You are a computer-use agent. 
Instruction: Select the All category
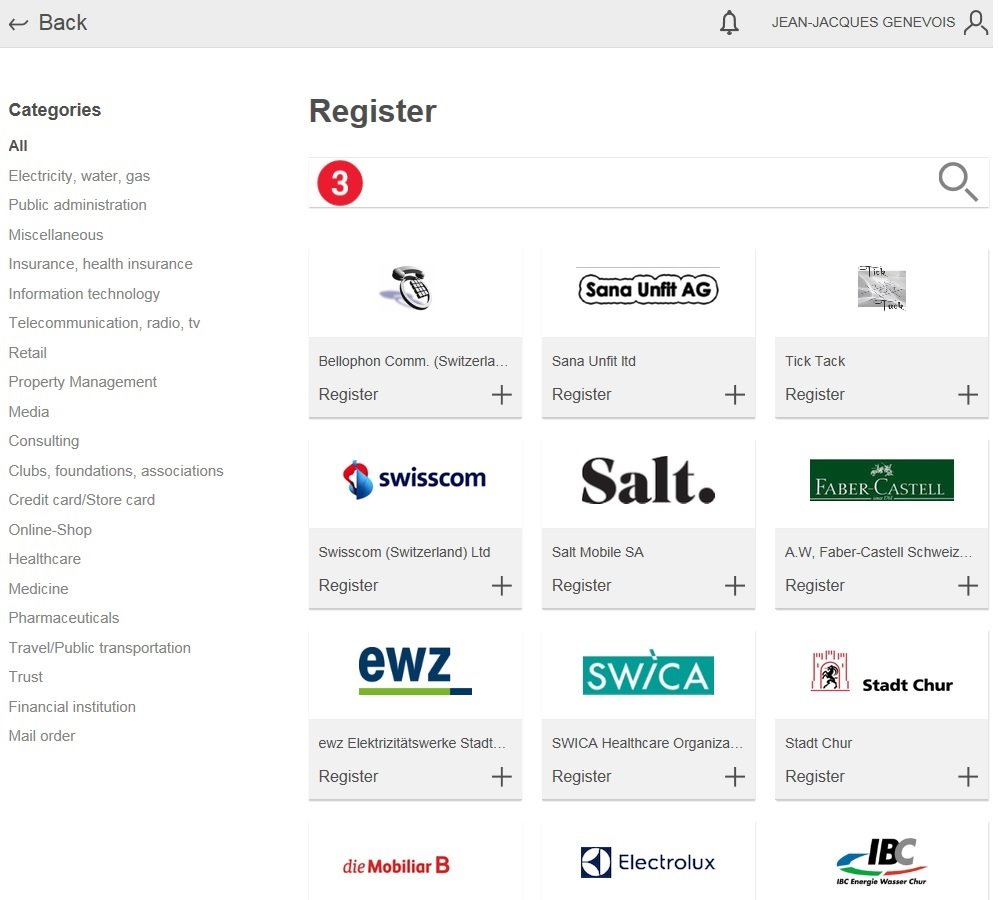[18, 146]
